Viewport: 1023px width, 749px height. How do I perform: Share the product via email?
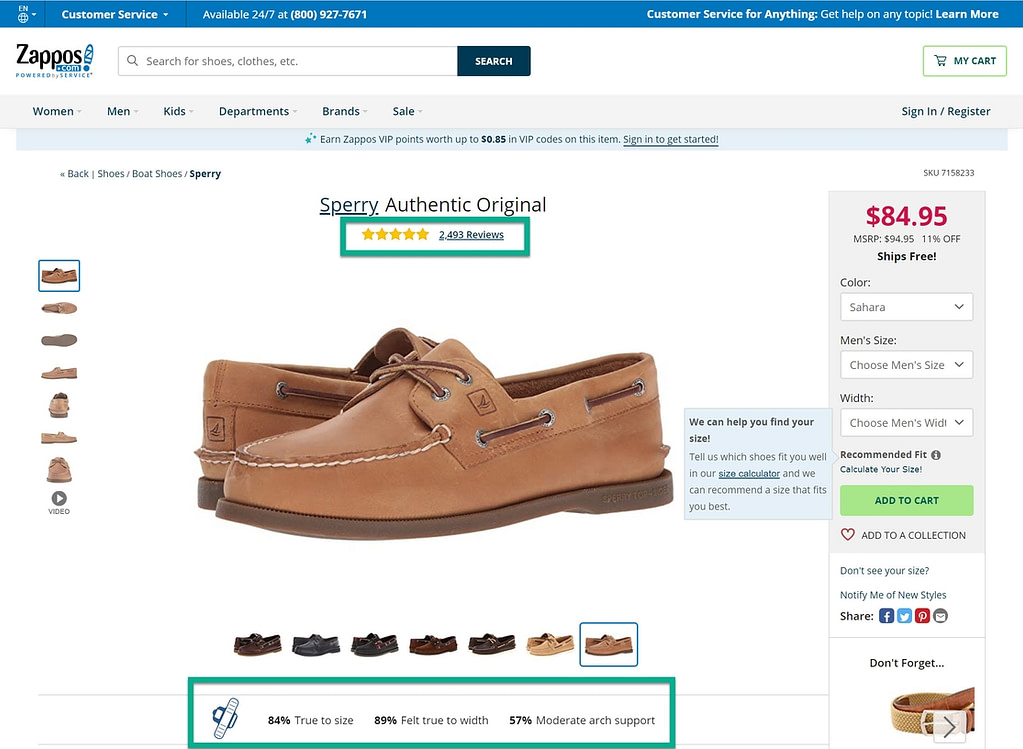pyautogui.click(x=940, y=615)
